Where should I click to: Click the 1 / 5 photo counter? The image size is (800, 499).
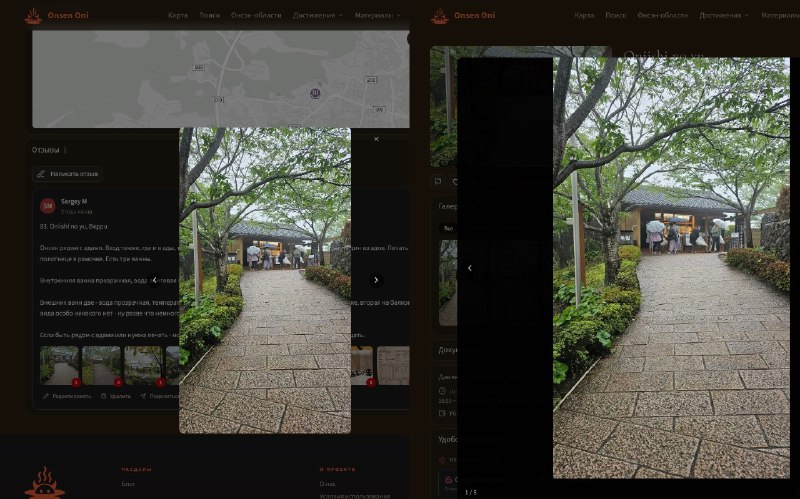click(x=470, y=492)
